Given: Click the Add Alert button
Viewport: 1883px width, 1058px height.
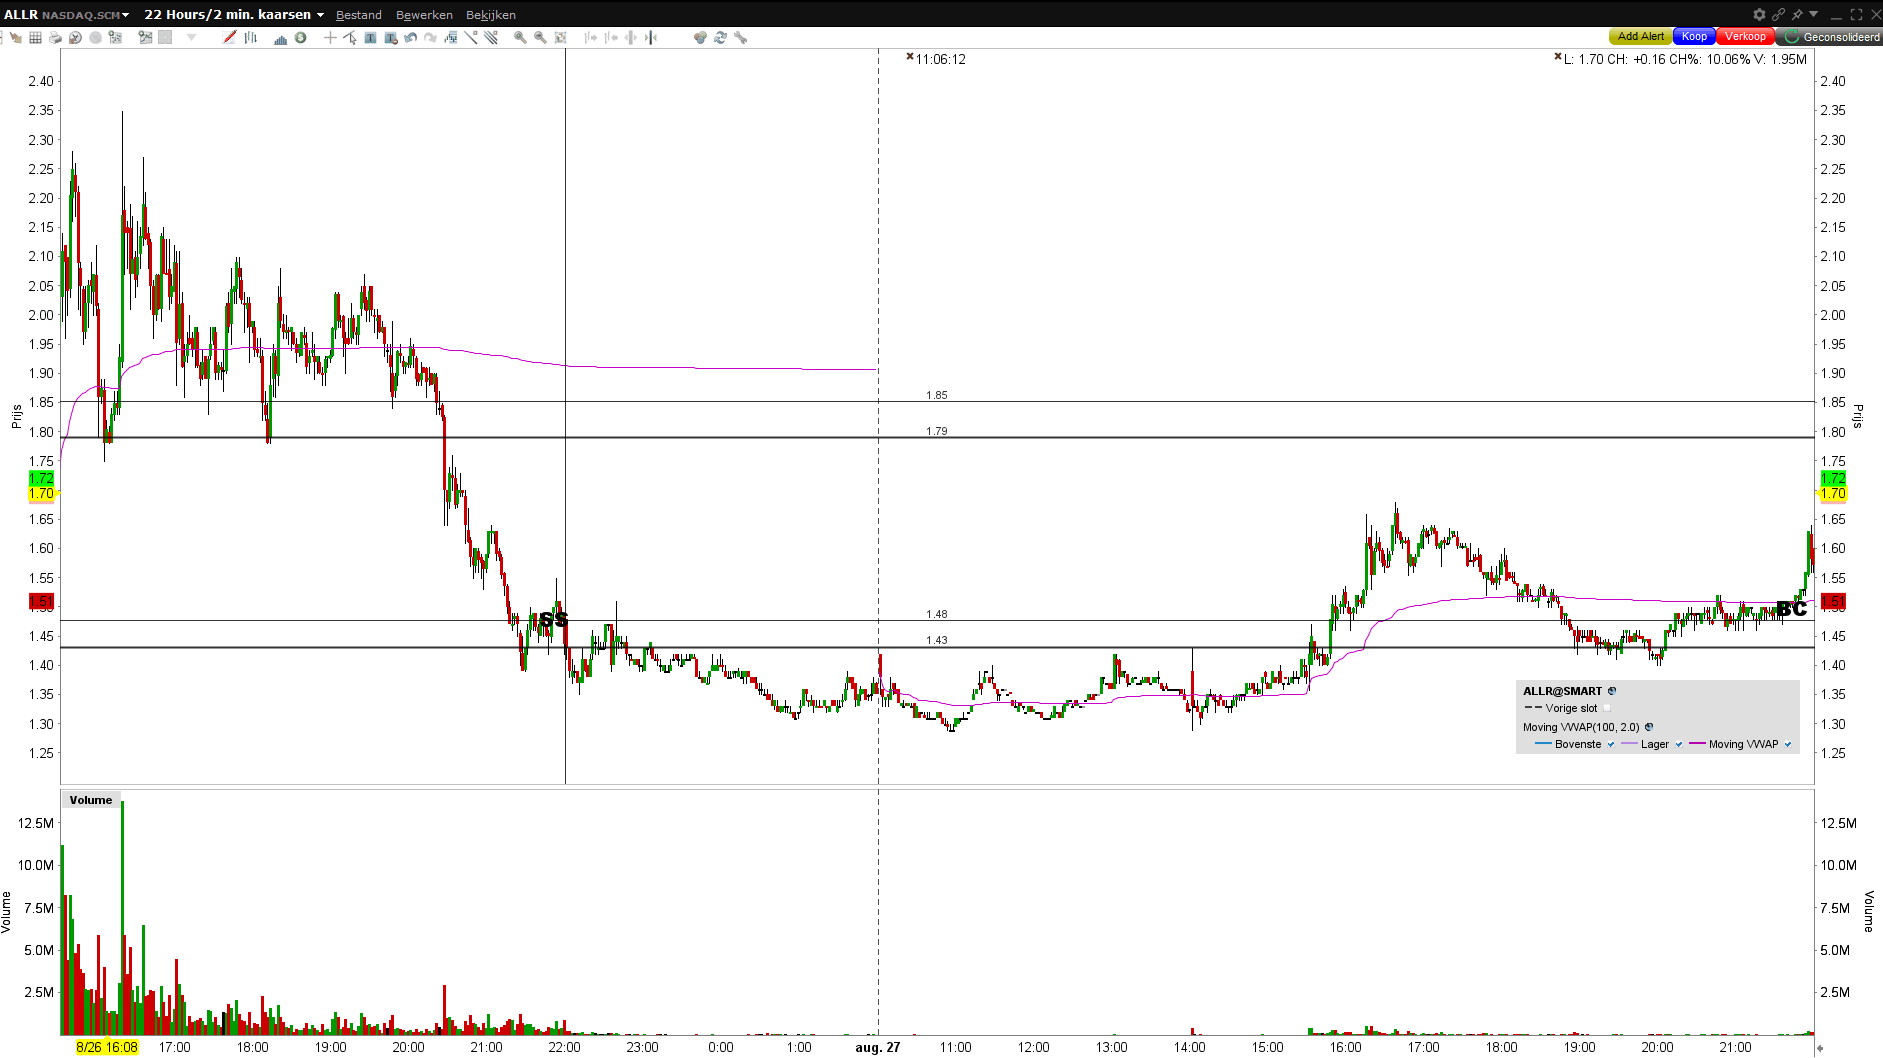Looking at the screenshot, I should 1641,37.
